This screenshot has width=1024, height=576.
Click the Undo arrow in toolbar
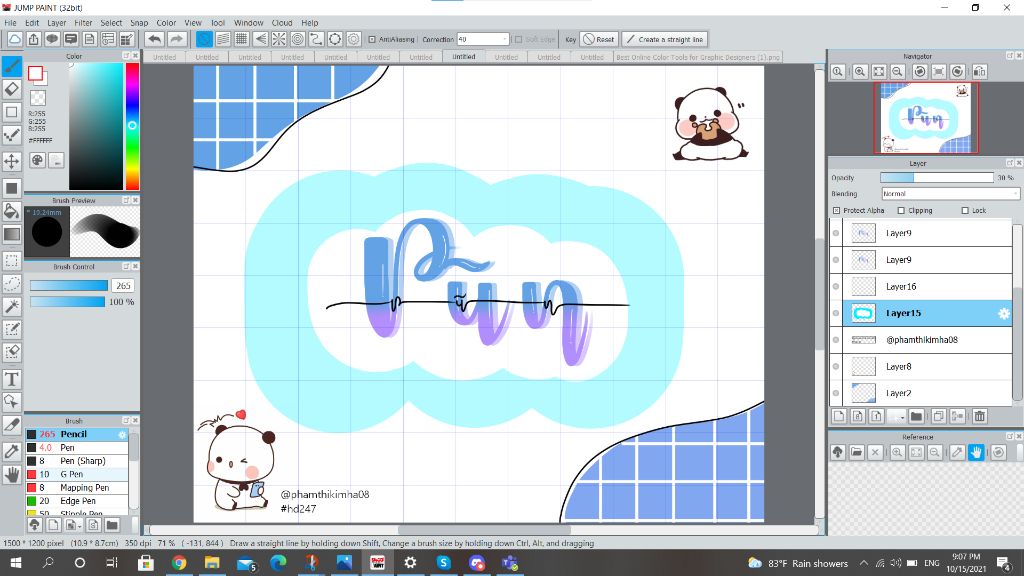click(154, 39)
